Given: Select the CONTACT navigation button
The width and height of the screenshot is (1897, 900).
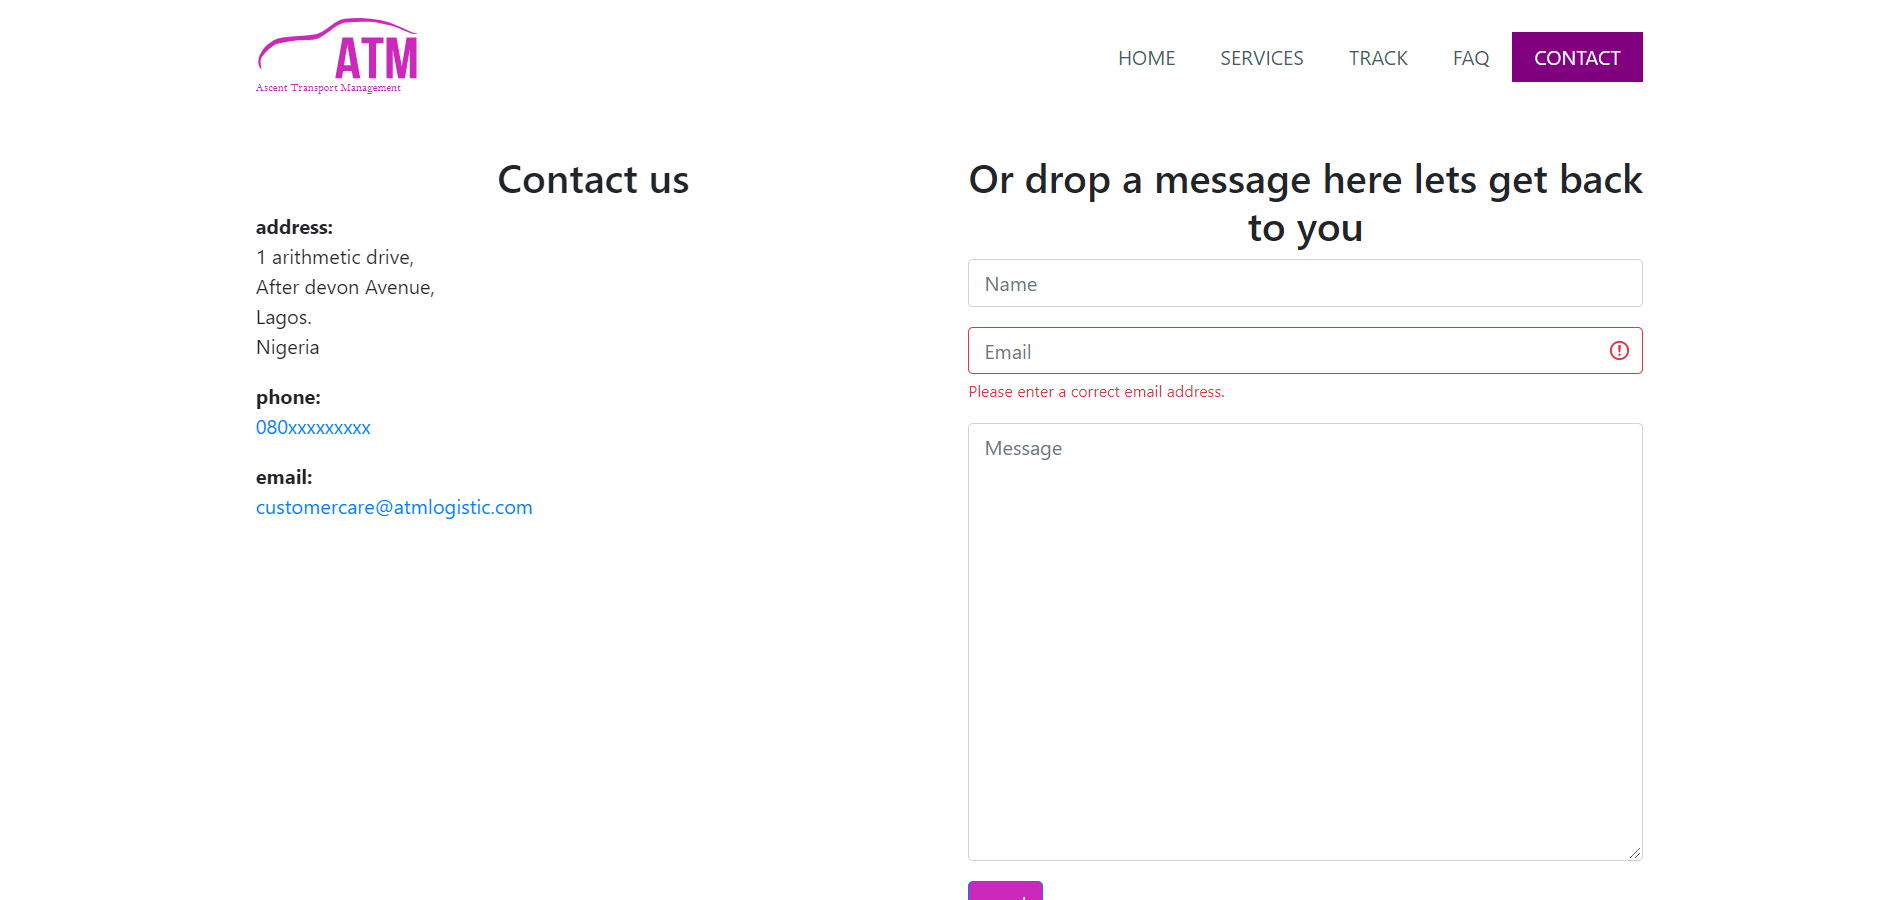Looking at the screenshot, I should click(x=1576, y=58).
